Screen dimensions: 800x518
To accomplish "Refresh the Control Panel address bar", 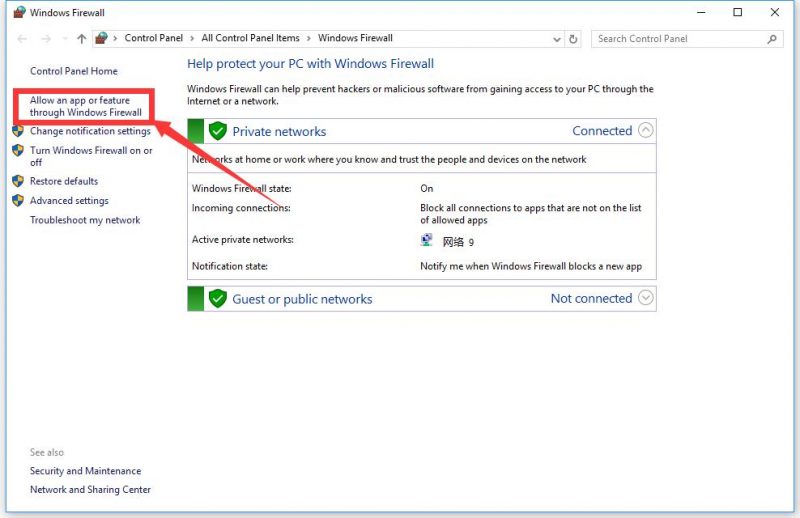I will click(573, 39).
